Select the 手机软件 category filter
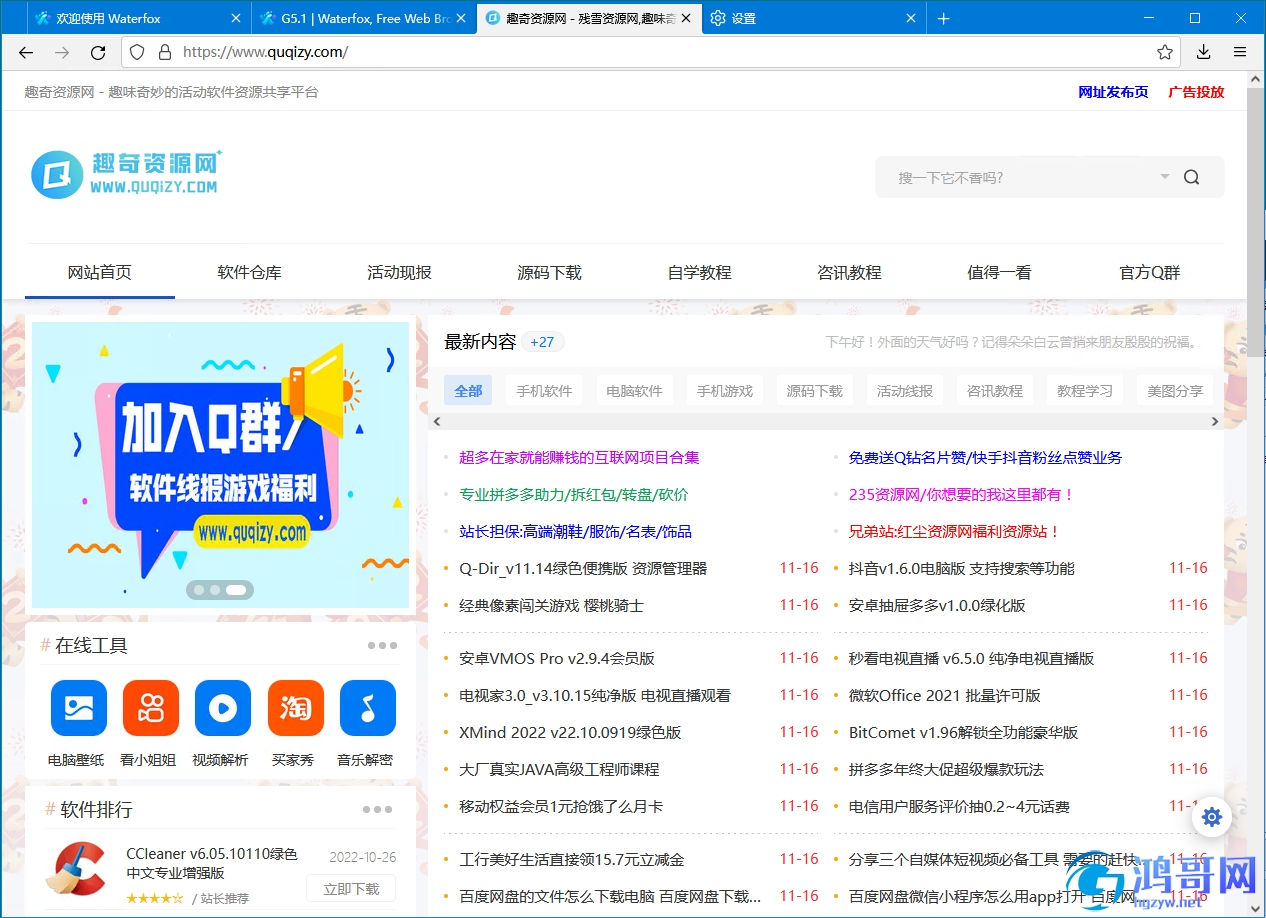Screen dimensions: 1266x918 click(x=544, y=391)
